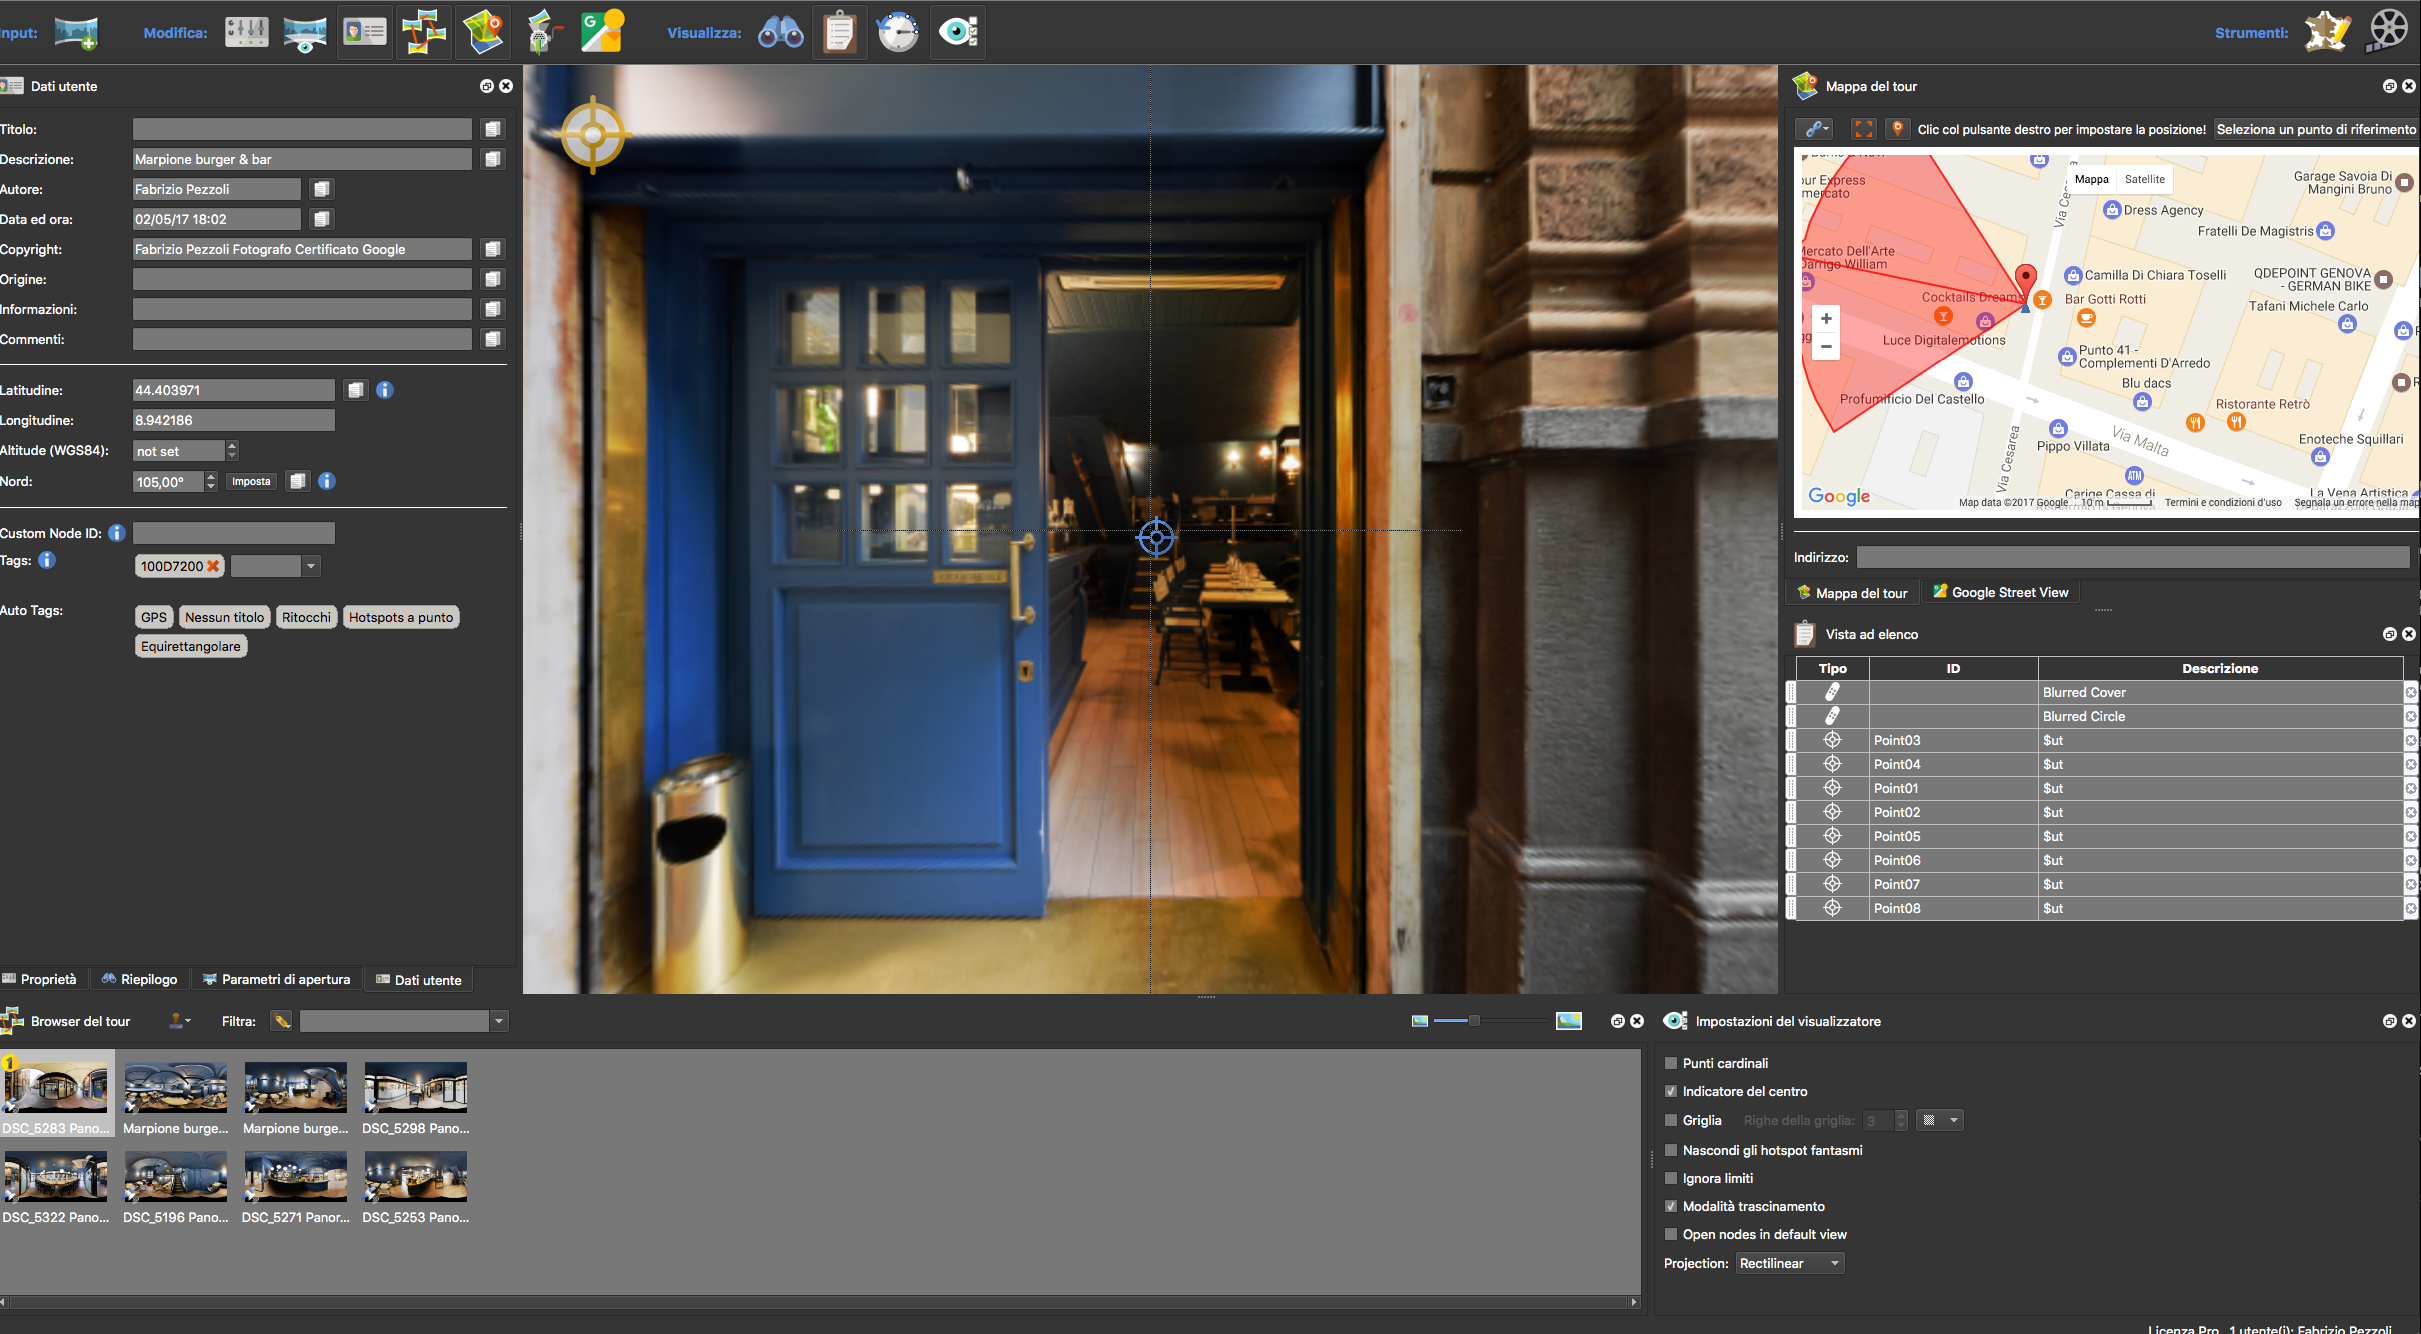Image resolution: width=2421 pixels, height=1334 pixels.
Task: Open the Input add panorama icon
Action: tap(76, 33)
